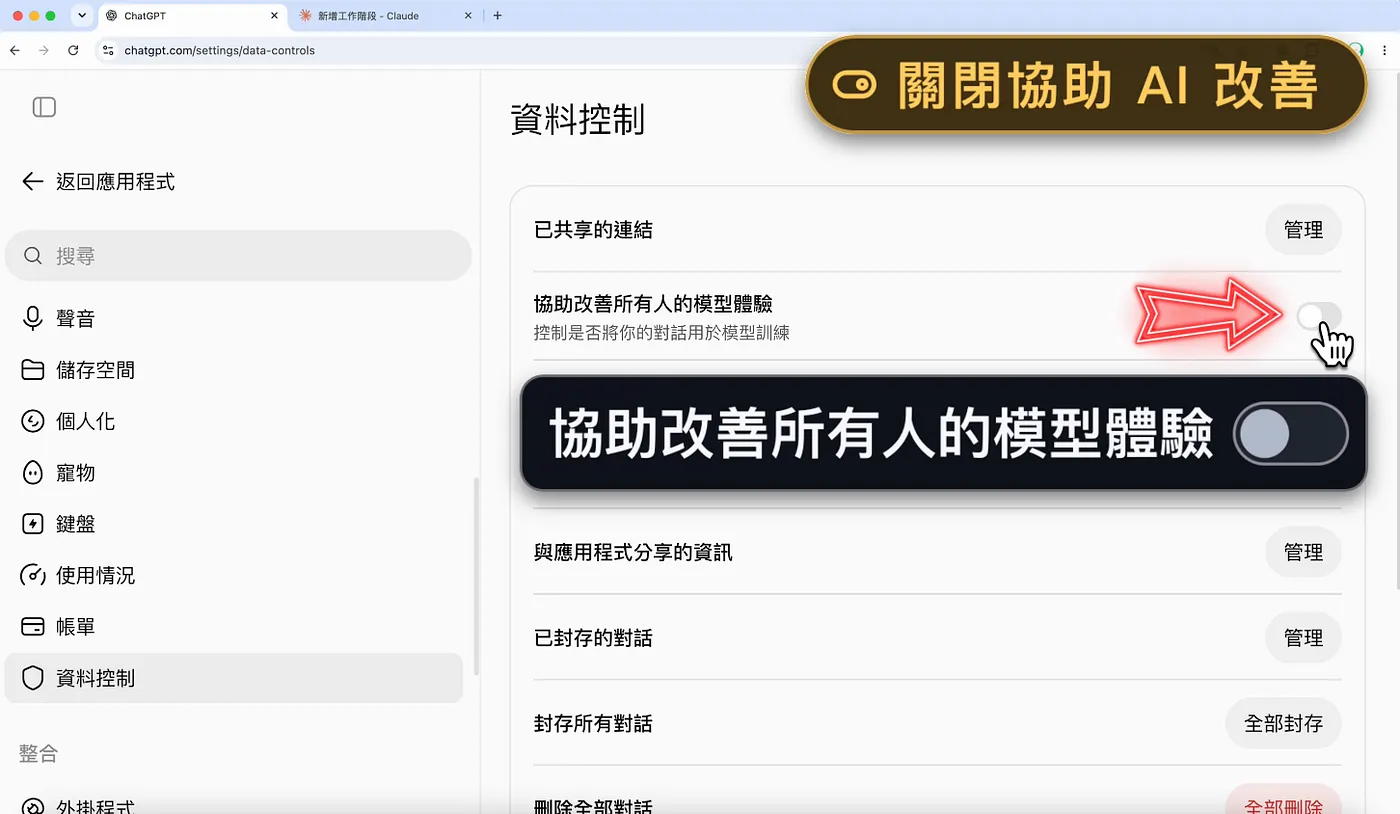
Task: Open the tab search dropdown arrow
Action: tap(82, 16)
